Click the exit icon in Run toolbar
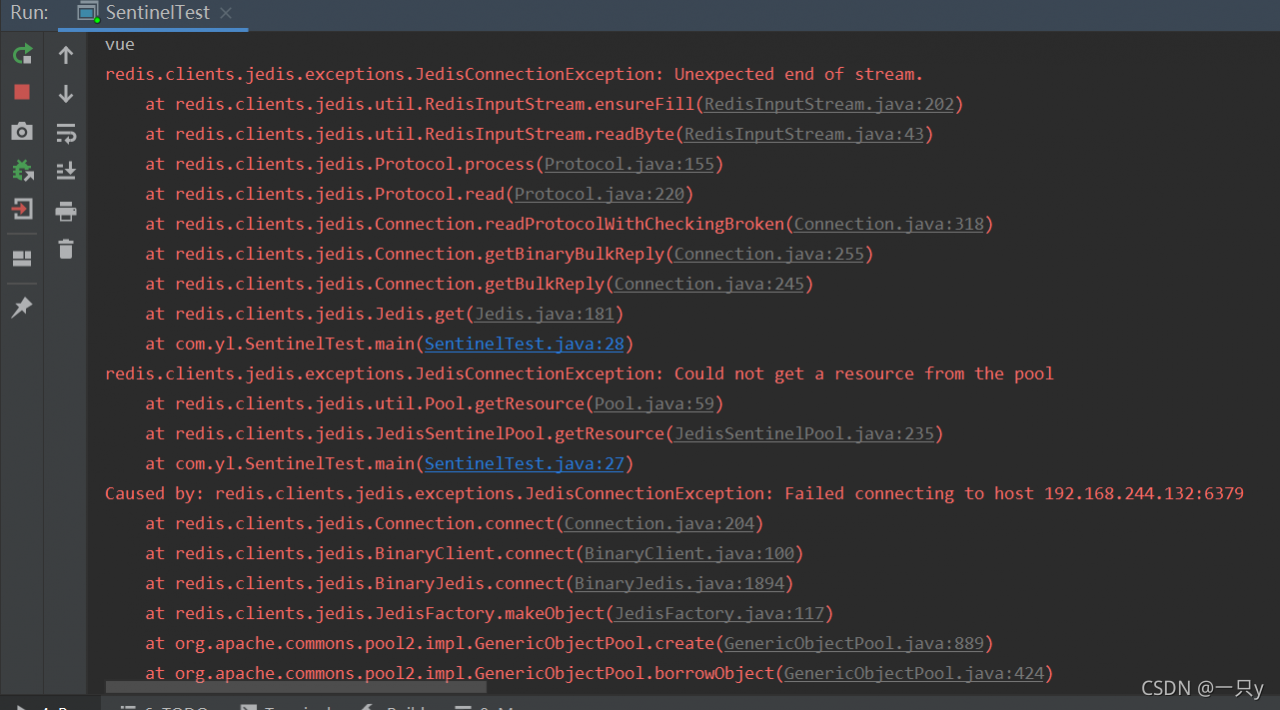 (x=22, y=209)
